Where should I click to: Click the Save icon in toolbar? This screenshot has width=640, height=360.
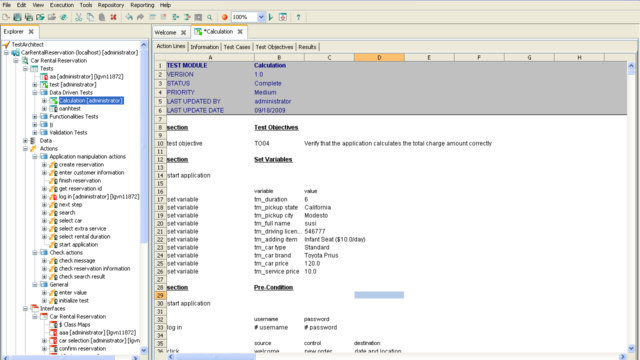point(17,17)
